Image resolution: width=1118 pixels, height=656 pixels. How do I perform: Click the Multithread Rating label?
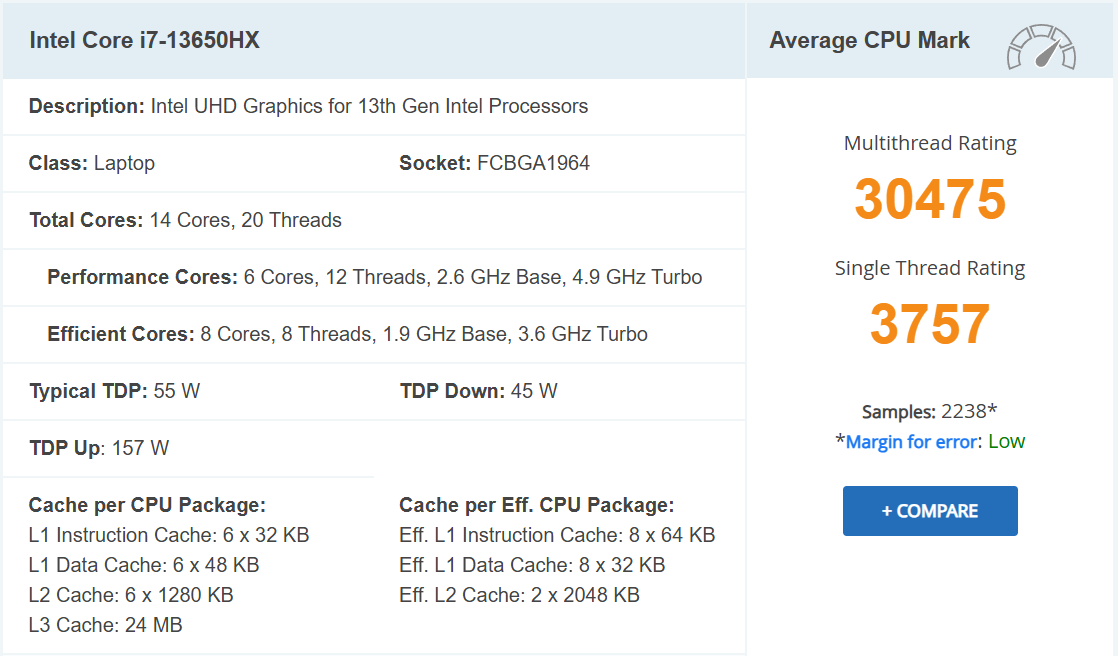point(930,143)
